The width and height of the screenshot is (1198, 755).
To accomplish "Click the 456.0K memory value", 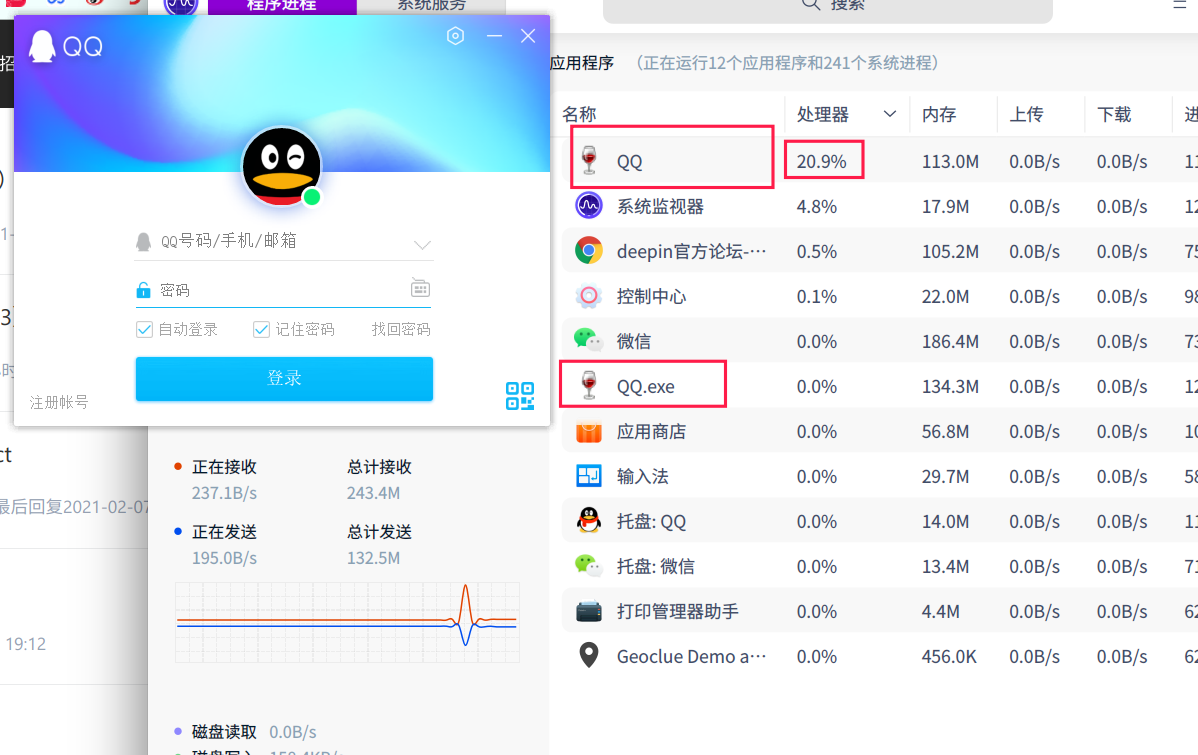I will pyautogui.click(x=949, y=656).
